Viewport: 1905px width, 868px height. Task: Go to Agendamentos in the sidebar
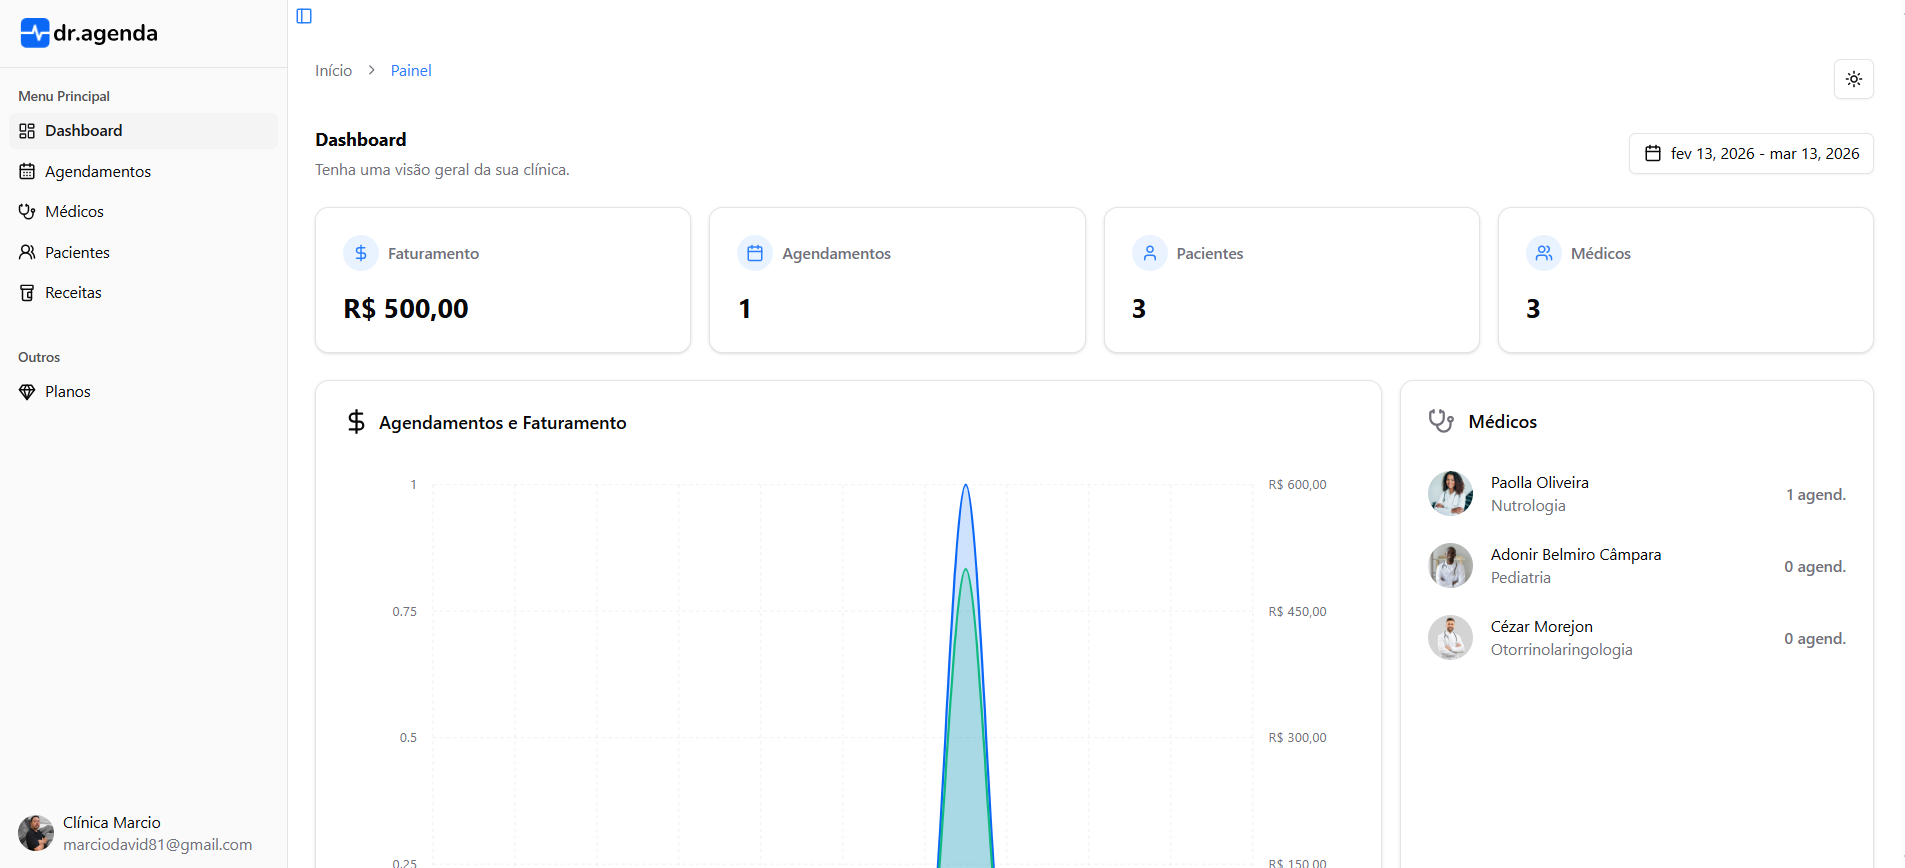click(97, 172)
